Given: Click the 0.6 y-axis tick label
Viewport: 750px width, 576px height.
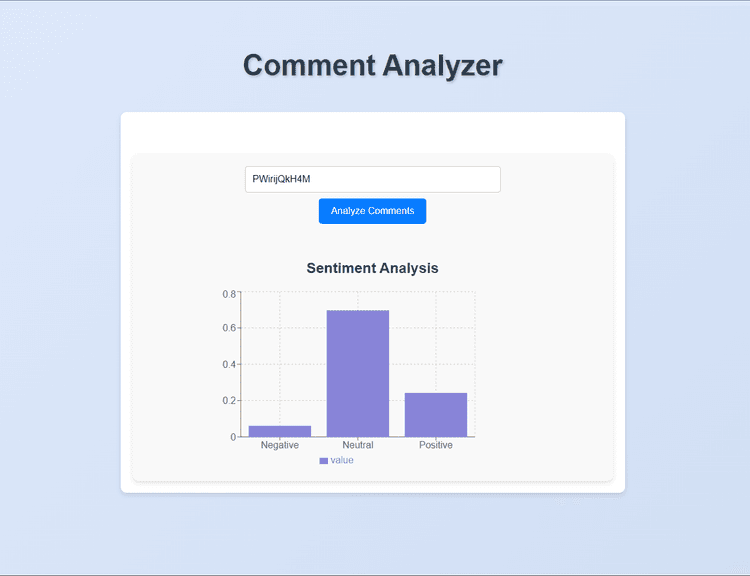Looking at the screenshot, I should tap(229, 328).
